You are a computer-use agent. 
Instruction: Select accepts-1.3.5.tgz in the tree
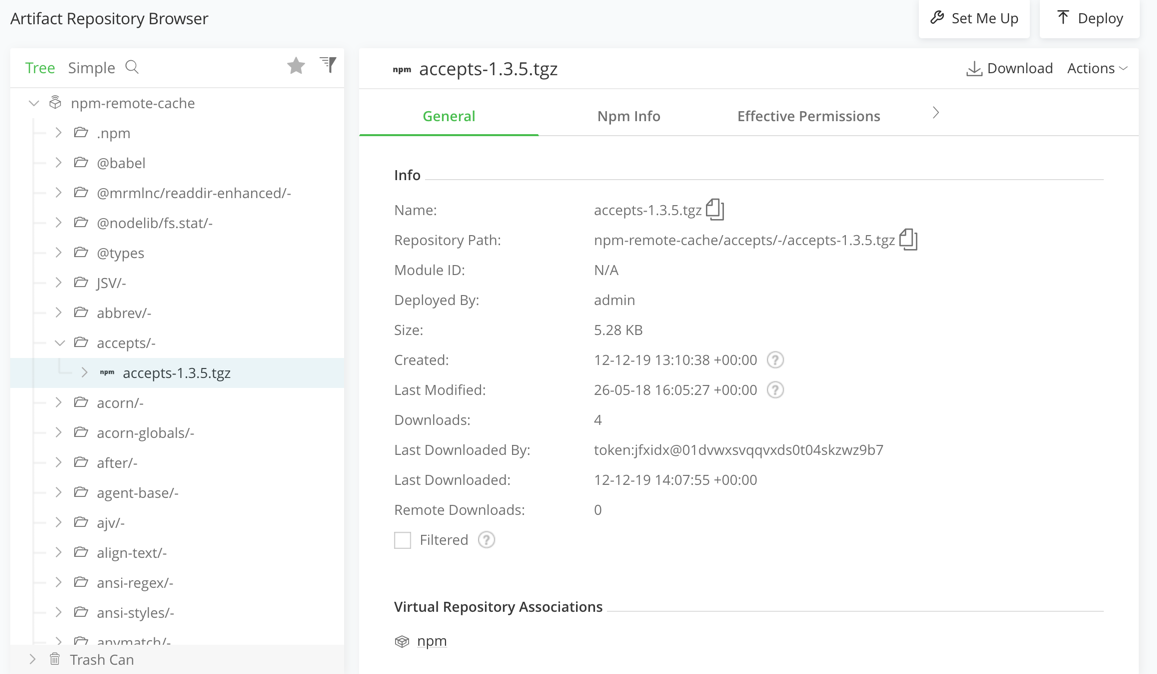(x=175, y=372)
